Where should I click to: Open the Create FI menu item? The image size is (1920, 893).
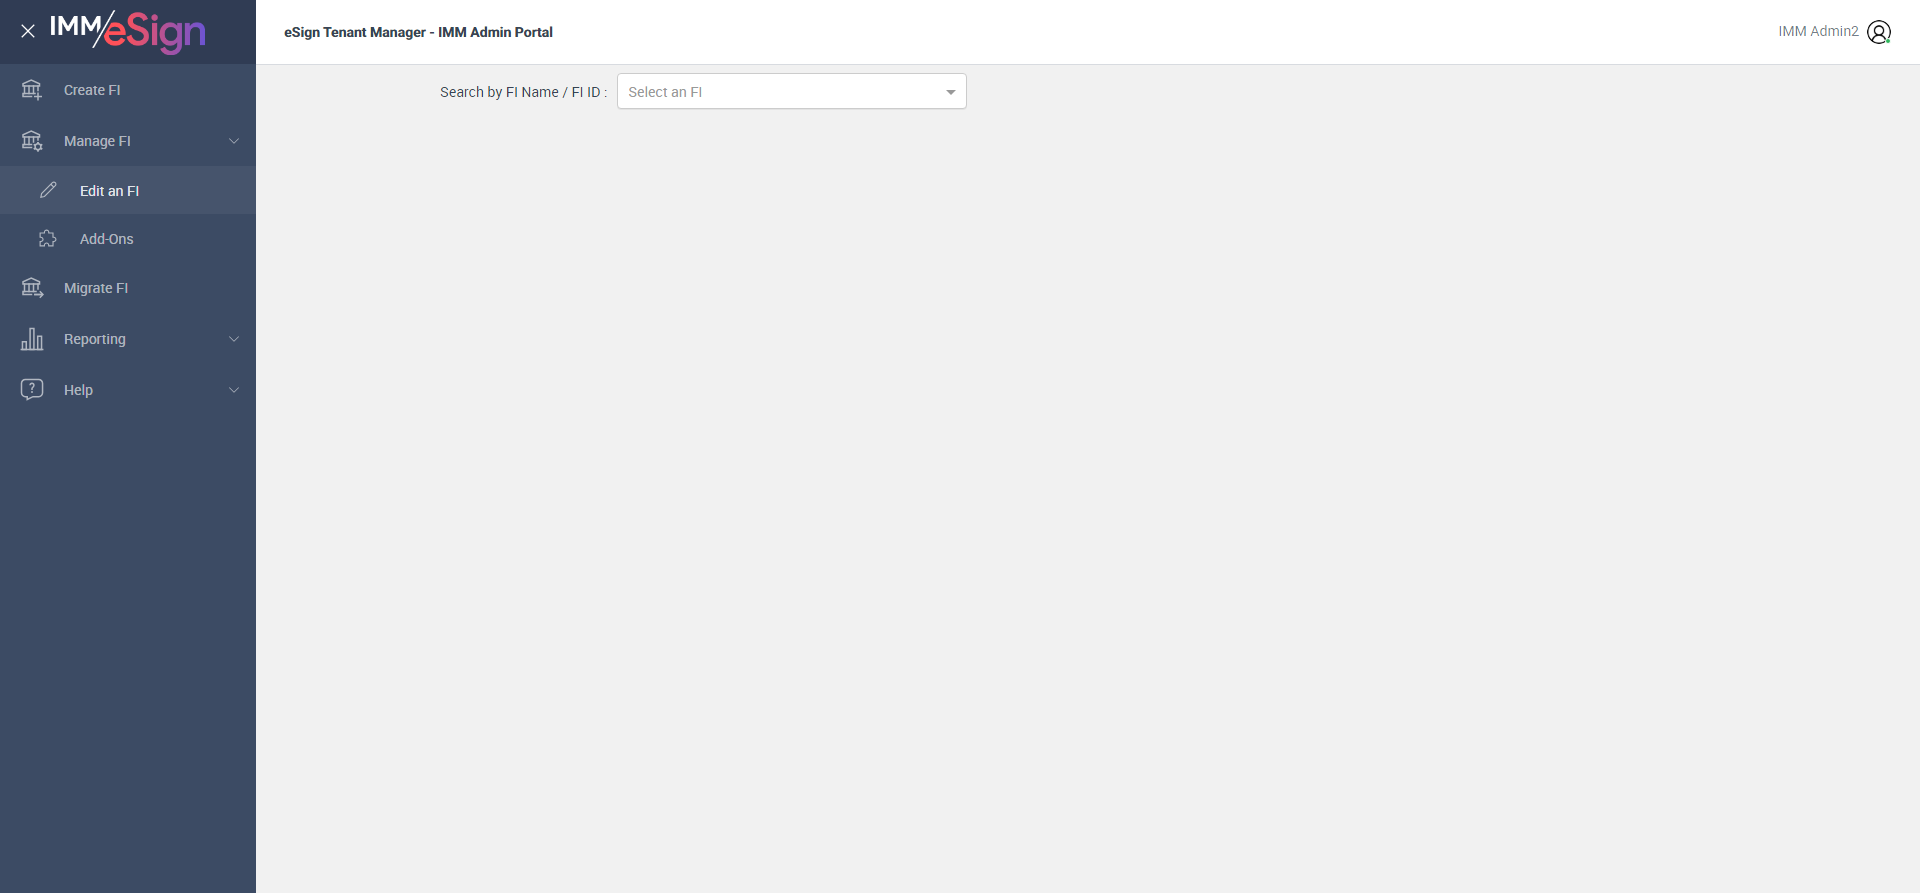[128, 90]
